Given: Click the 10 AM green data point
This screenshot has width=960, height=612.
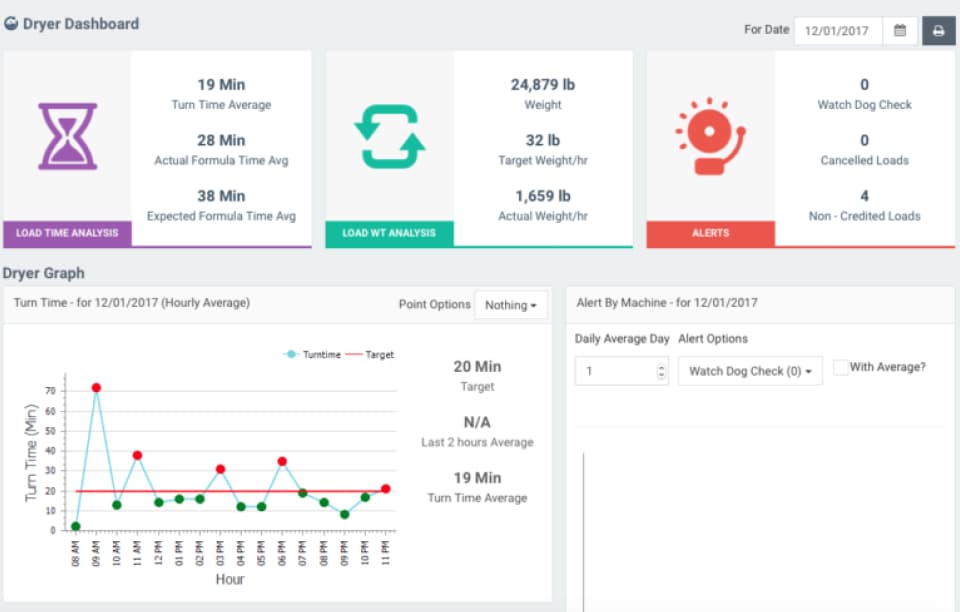Looking at the screenshot, I should 117,505.
